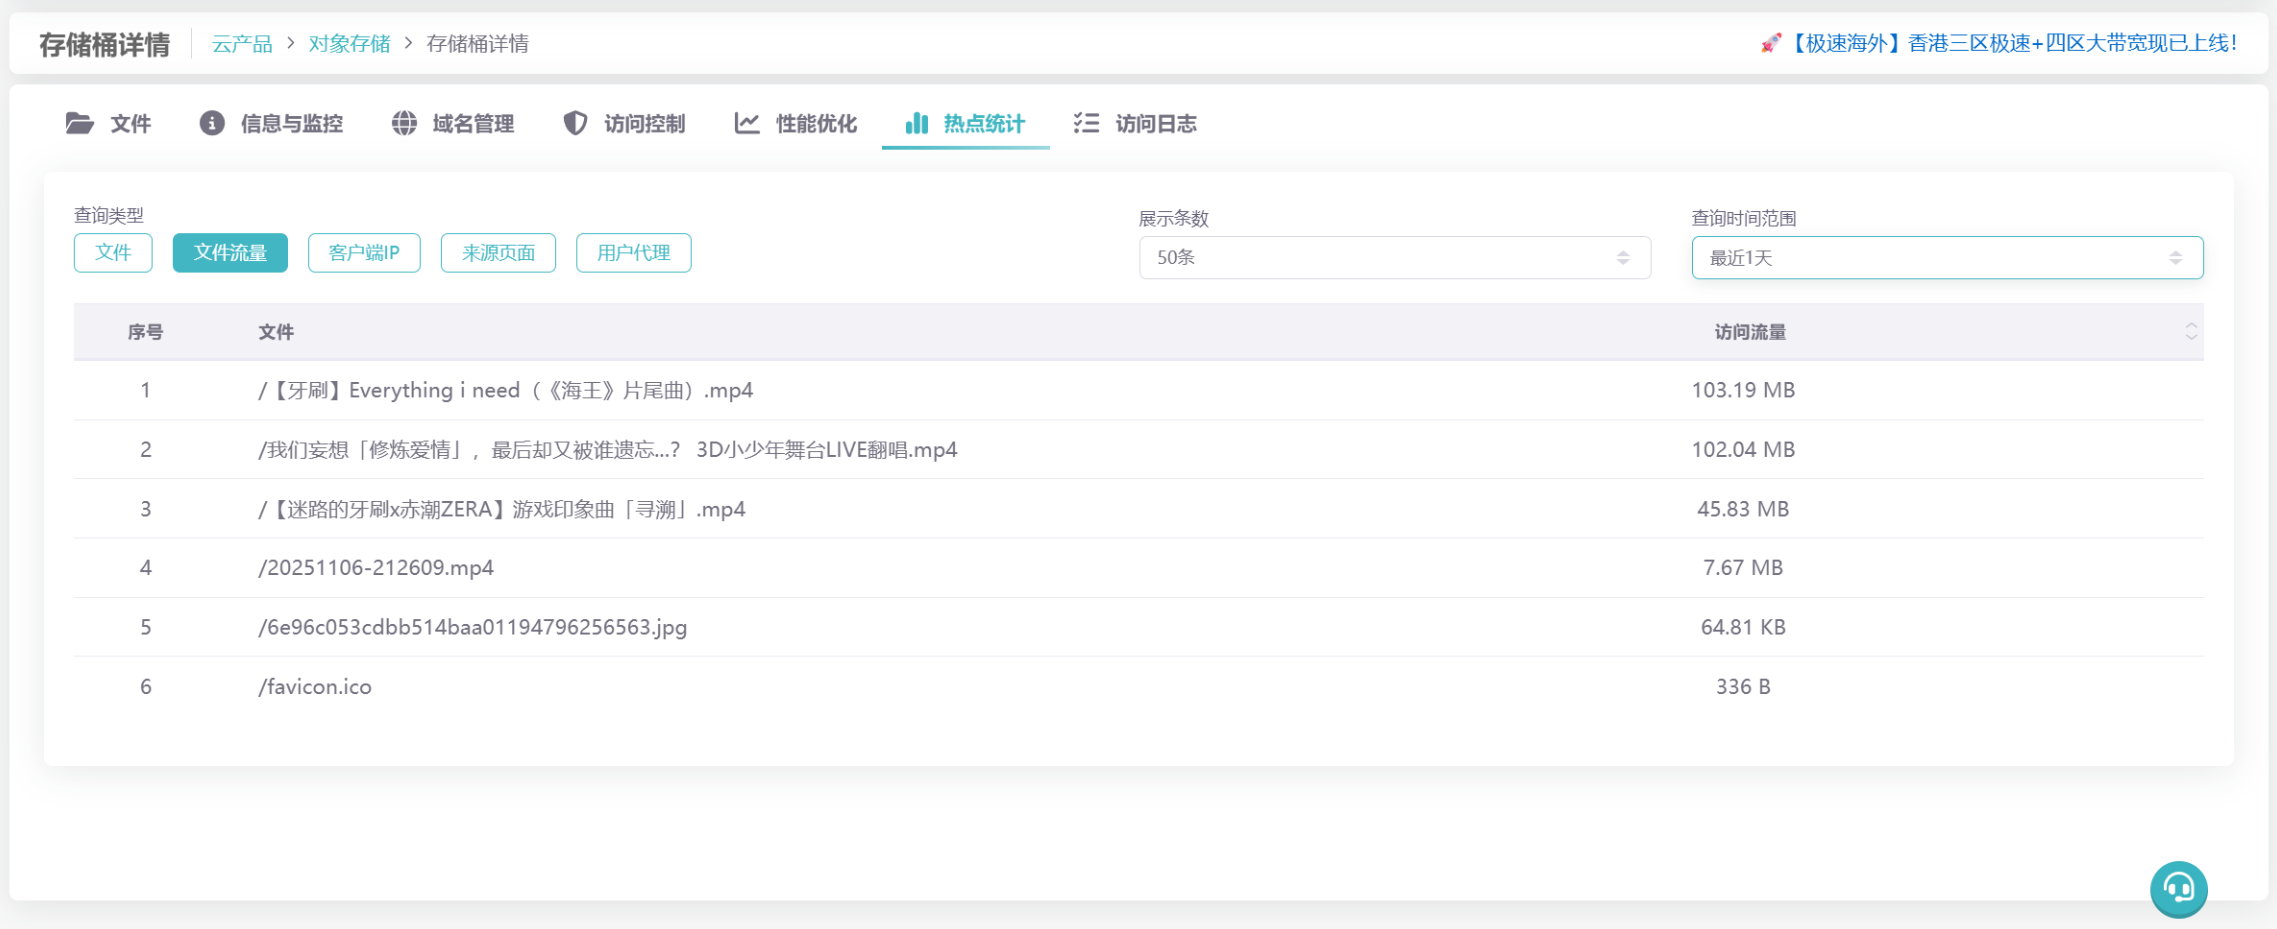Click the info circle icon for 信息与监控
The image size is (2277, 929).
212,123
